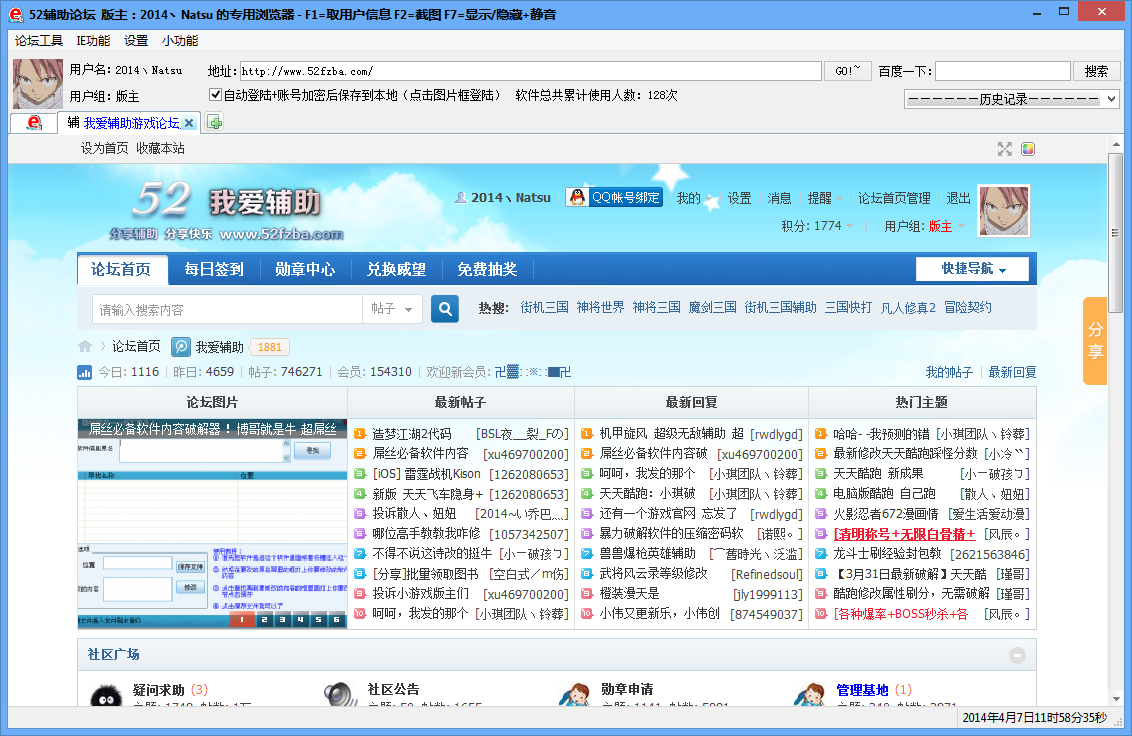Click the 退出 logout link
Image resolution: width=1132 pixels, height=736 pixels.
pos(958,198)
